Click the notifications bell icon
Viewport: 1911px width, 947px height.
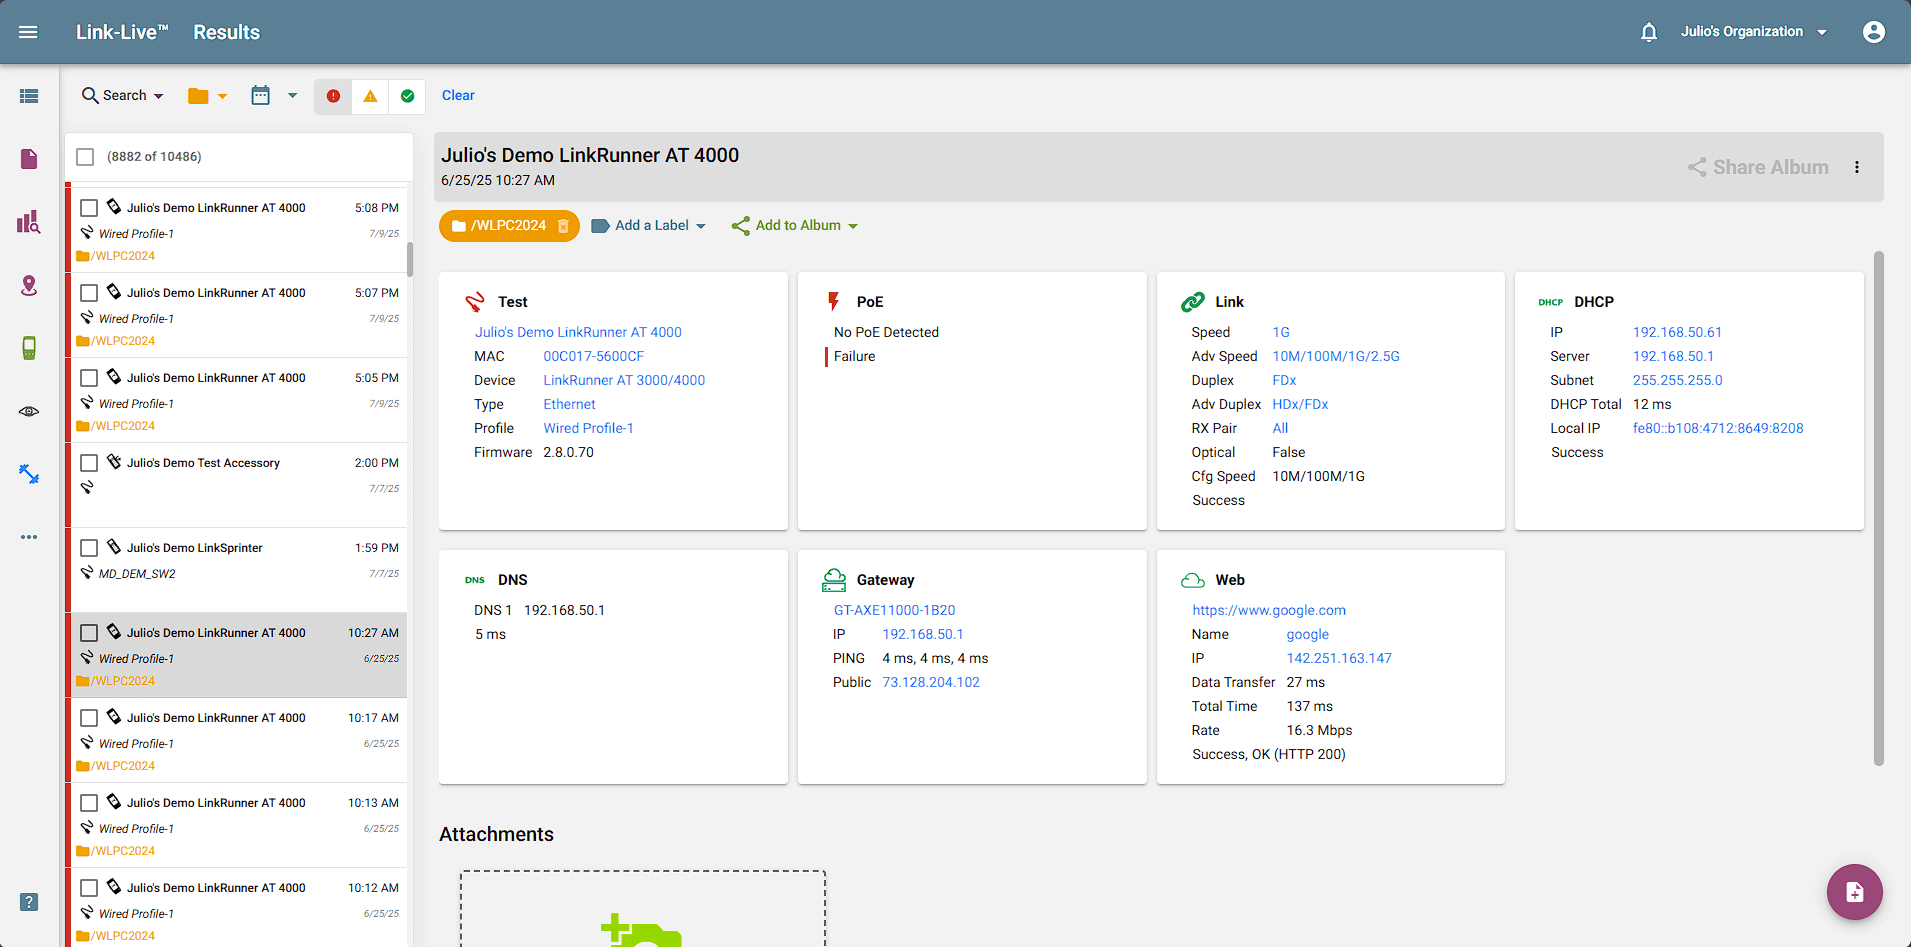tap(1649, 32)
